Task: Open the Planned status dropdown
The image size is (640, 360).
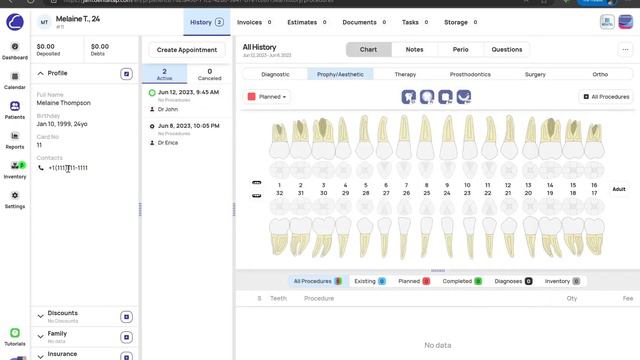Action: tap(267, 97)
